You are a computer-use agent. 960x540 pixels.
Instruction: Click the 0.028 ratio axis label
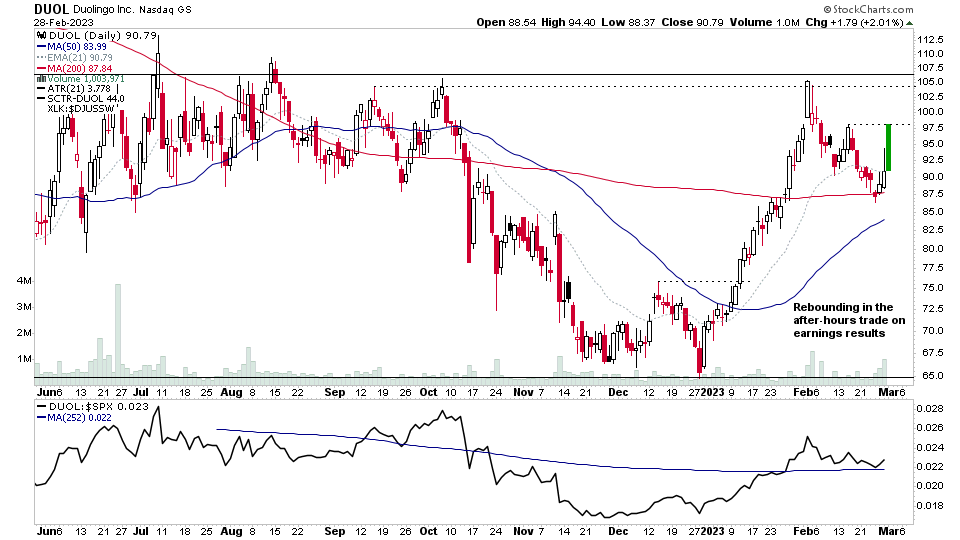(x=930, y=408)
